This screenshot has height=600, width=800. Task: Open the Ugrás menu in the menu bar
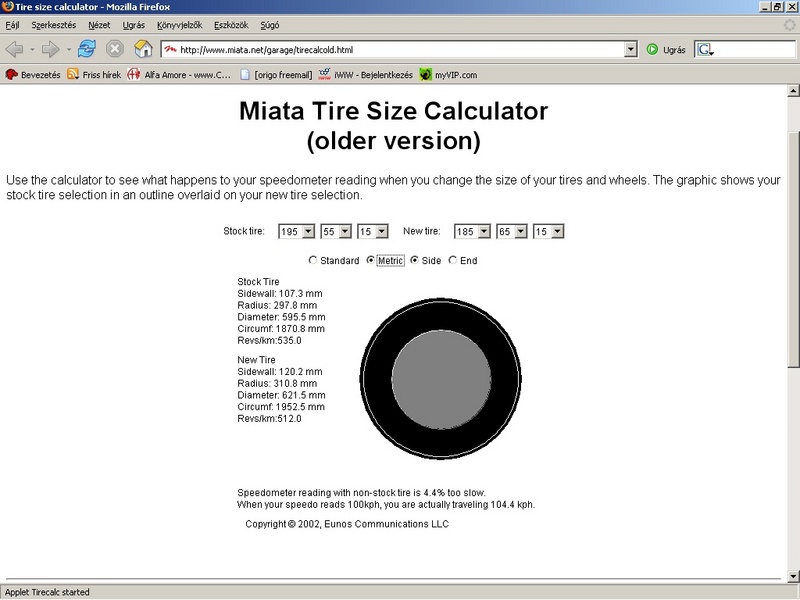tap(134, 25)
